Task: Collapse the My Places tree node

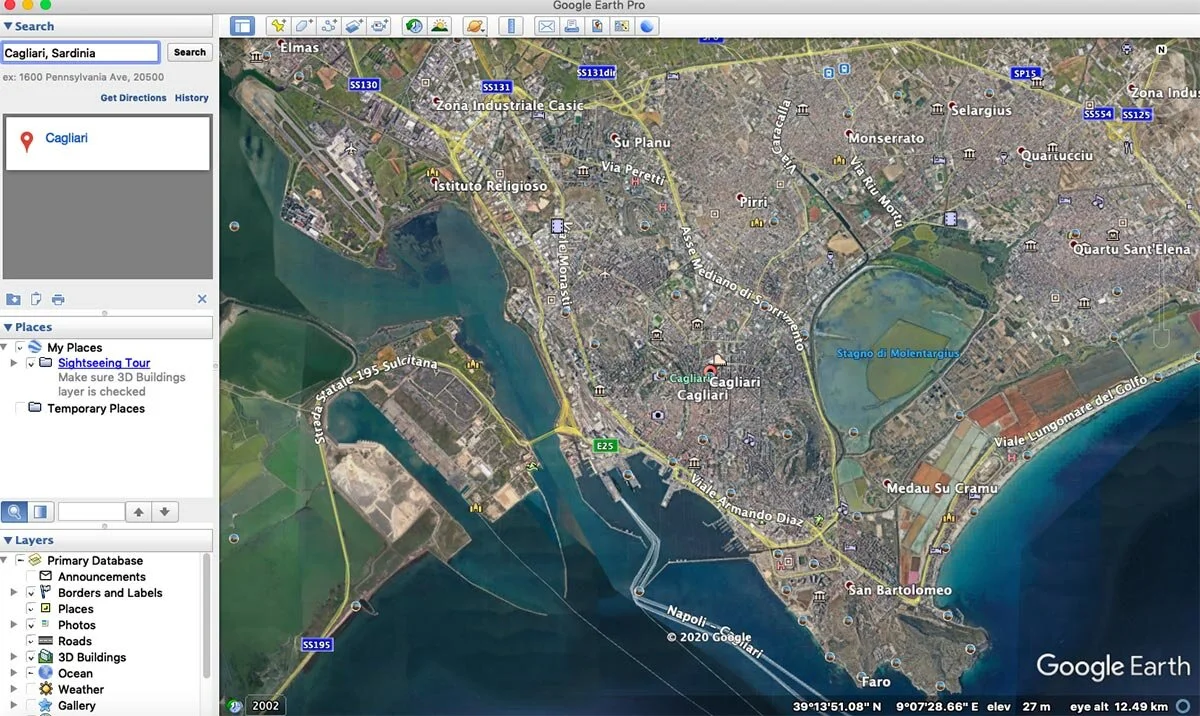Action: 5,347
